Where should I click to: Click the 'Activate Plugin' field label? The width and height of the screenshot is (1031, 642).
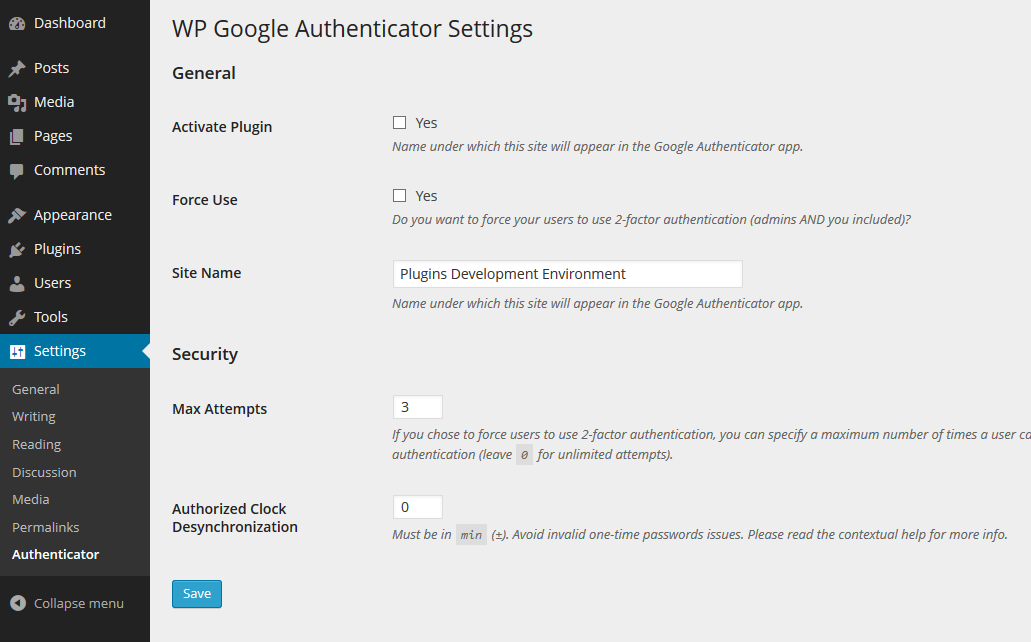pos(222,127)
